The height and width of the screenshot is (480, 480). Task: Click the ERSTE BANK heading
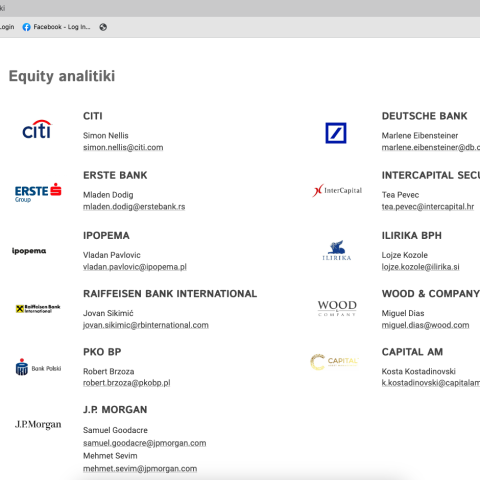point(115,175)
